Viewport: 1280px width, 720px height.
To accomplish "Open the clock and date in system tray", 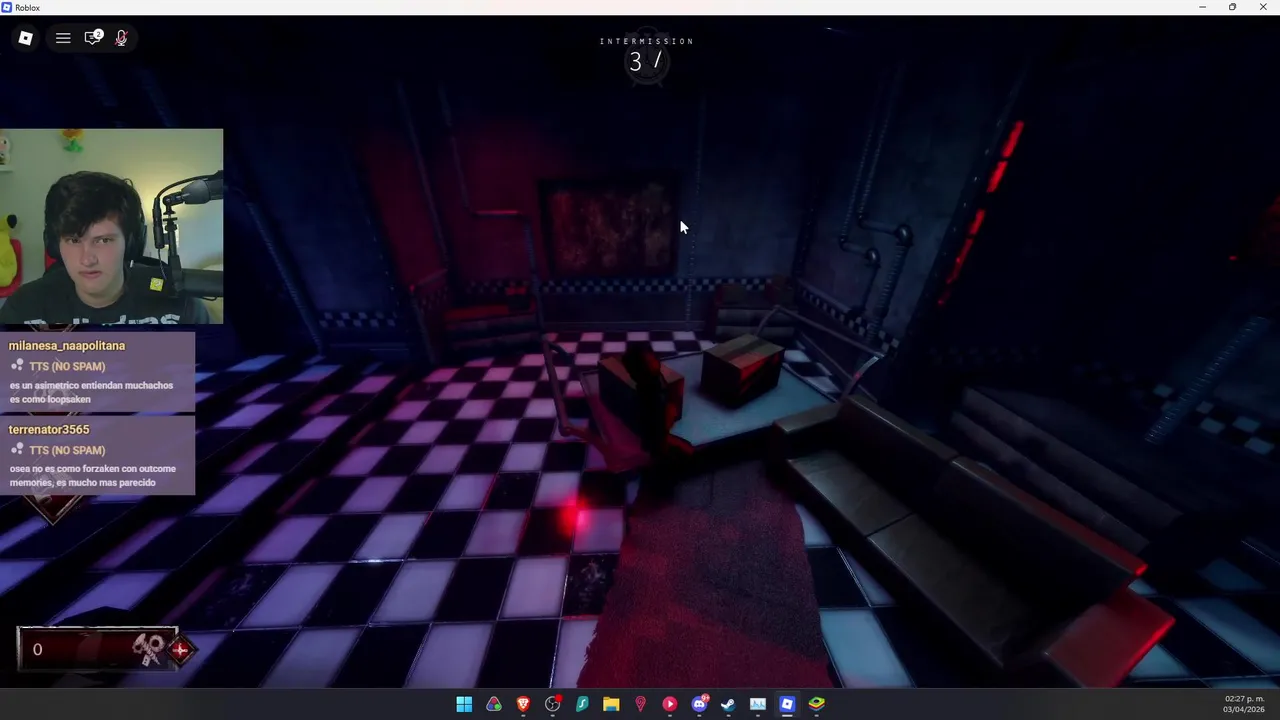I will point(1244,704).
